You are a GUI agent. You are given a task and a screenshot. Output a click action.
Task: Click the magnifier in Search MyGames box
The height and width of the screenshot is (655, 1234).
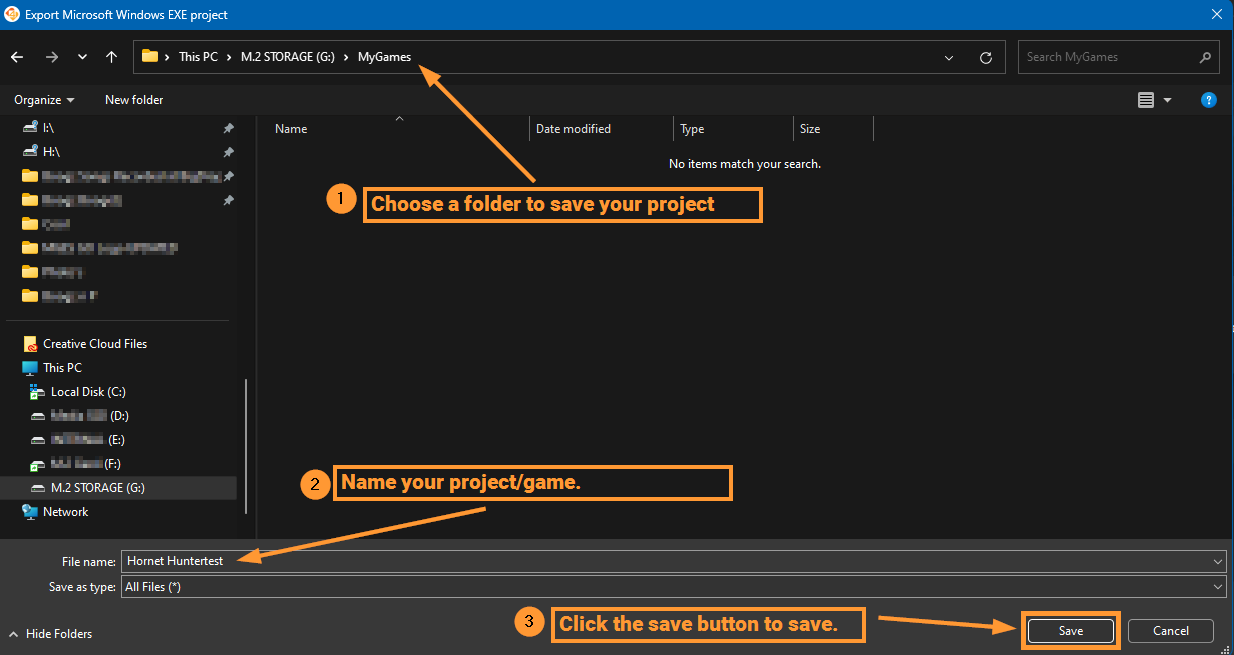pos(1205,56)
